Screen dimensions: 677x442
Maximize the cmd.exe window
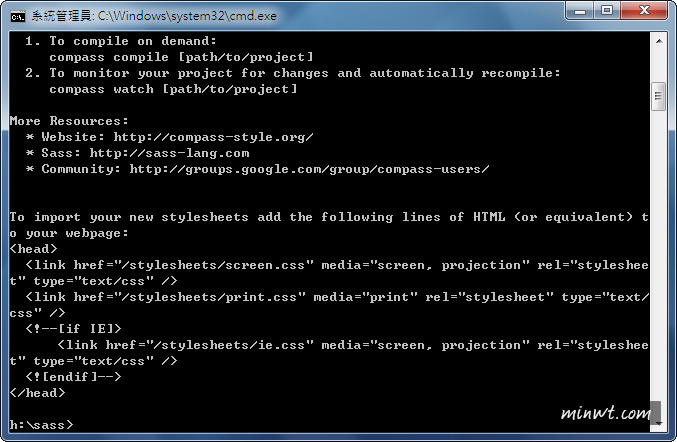607,11
